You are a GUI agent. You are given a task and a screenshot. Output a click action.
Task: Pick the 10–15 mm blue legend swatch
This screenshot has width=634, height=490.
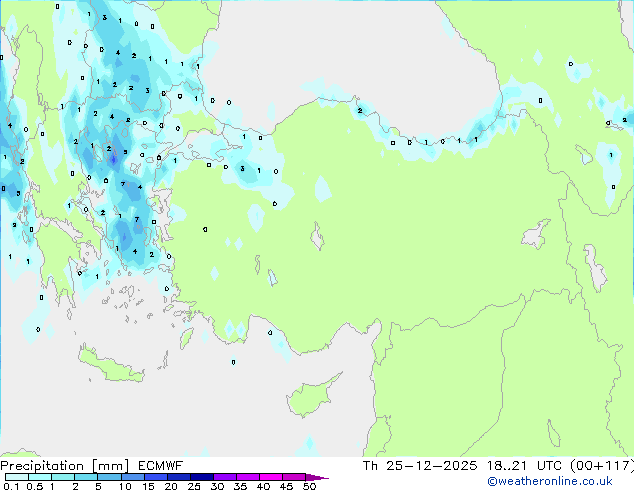[132, 477]
